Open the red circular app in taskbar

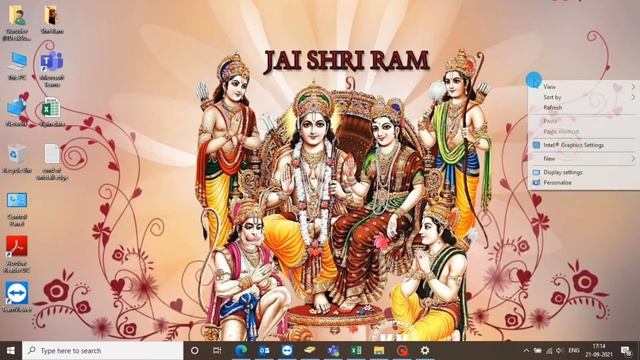(x=402, y=351)
